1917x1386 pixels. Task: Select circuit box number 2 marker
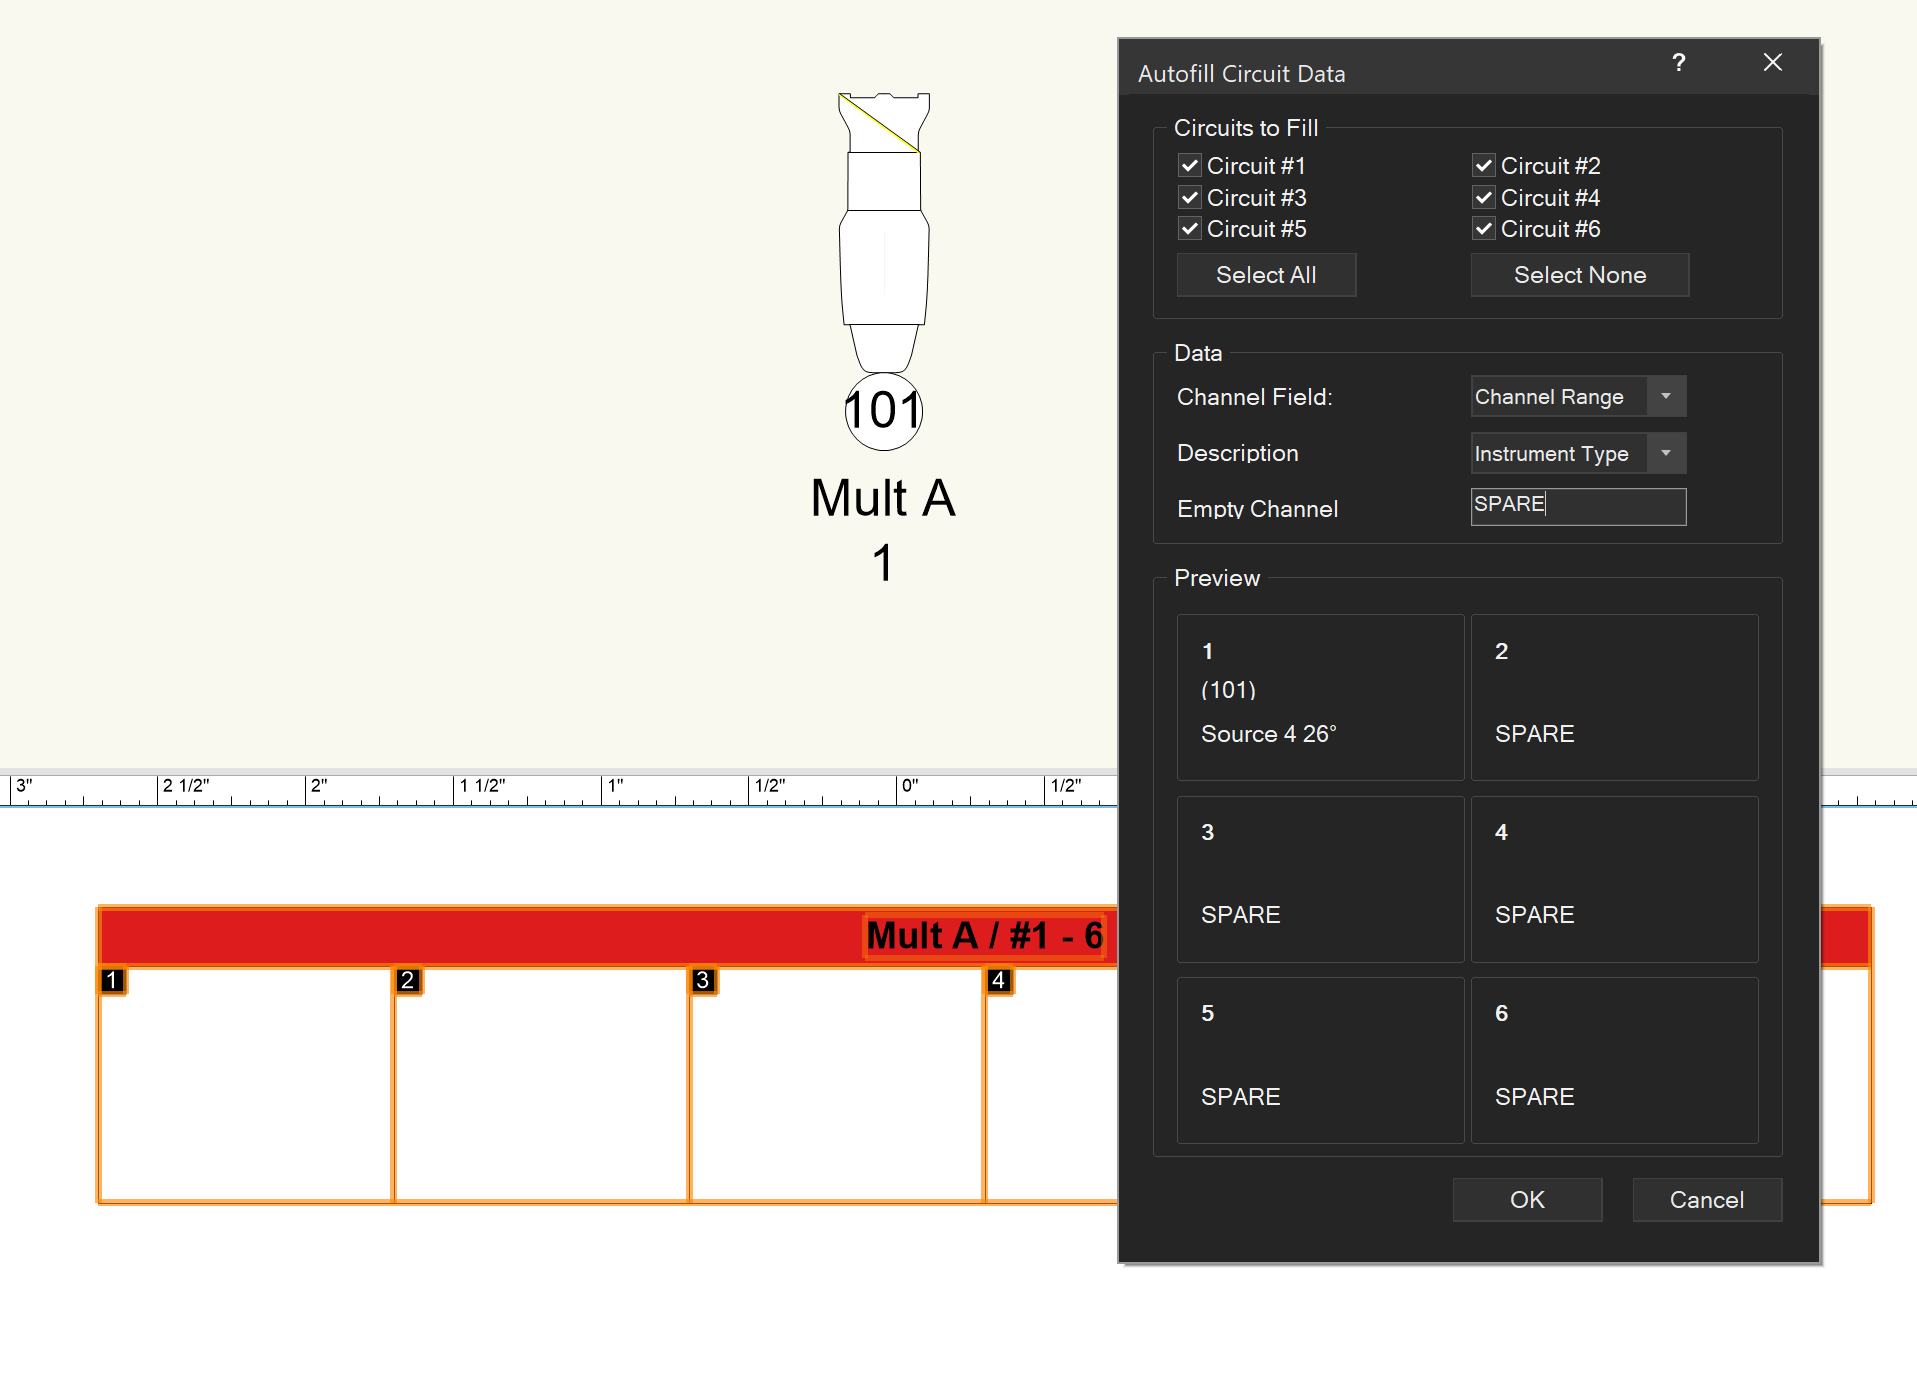(407, 980)
